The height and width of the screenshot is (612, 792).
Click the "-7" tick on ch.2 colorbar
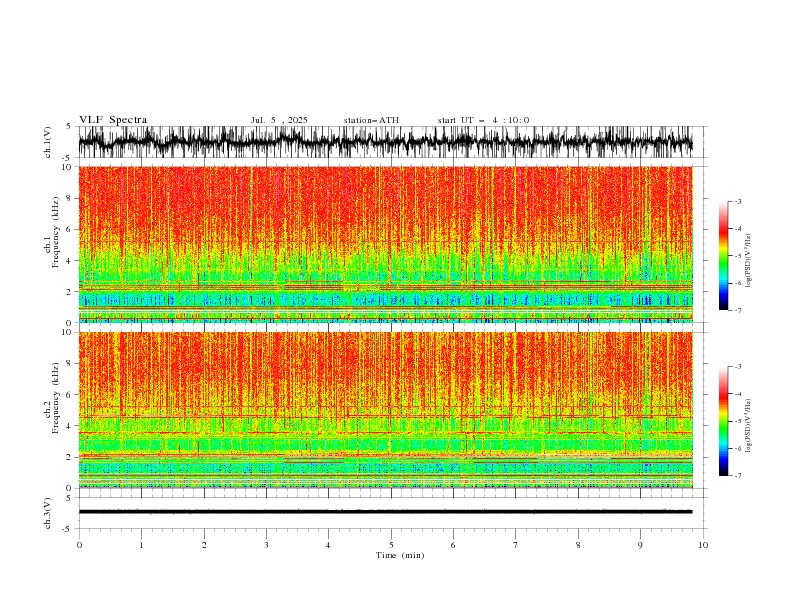(737, 476)
